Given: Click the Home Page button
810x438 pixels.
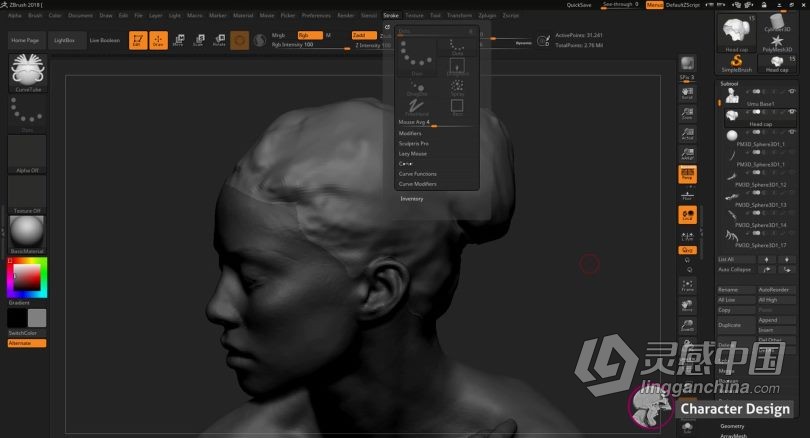Looking at the screenshot, I should (x=25, y=40).
